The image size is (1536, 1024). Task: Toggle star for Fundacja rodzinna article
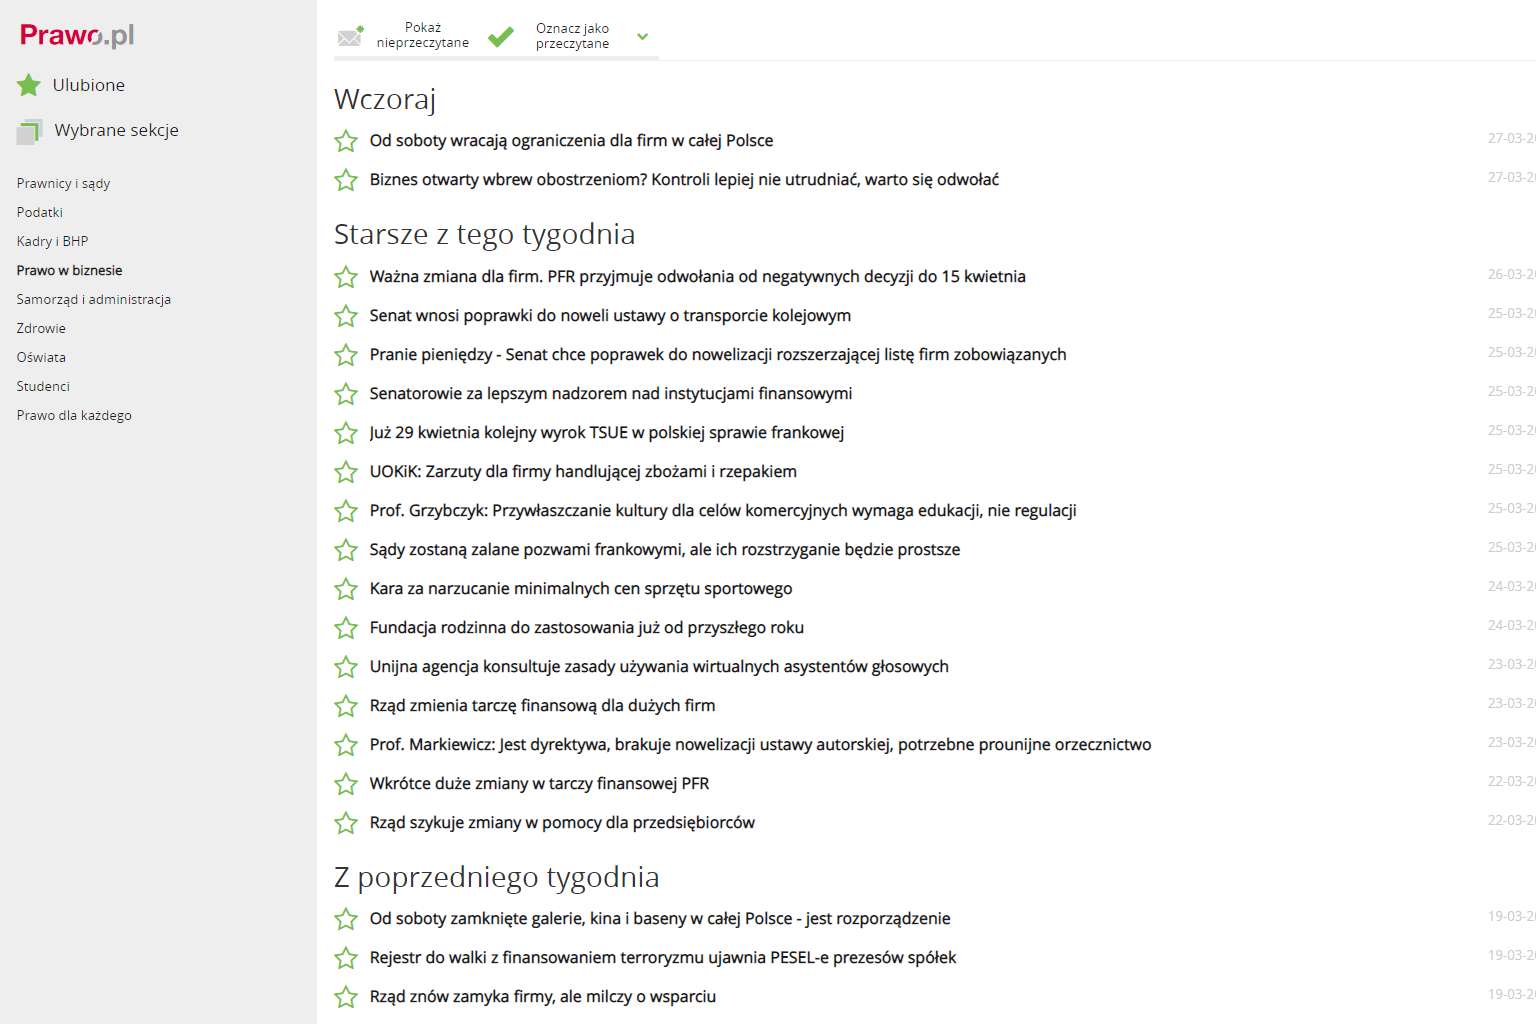[x=346, y=628]
